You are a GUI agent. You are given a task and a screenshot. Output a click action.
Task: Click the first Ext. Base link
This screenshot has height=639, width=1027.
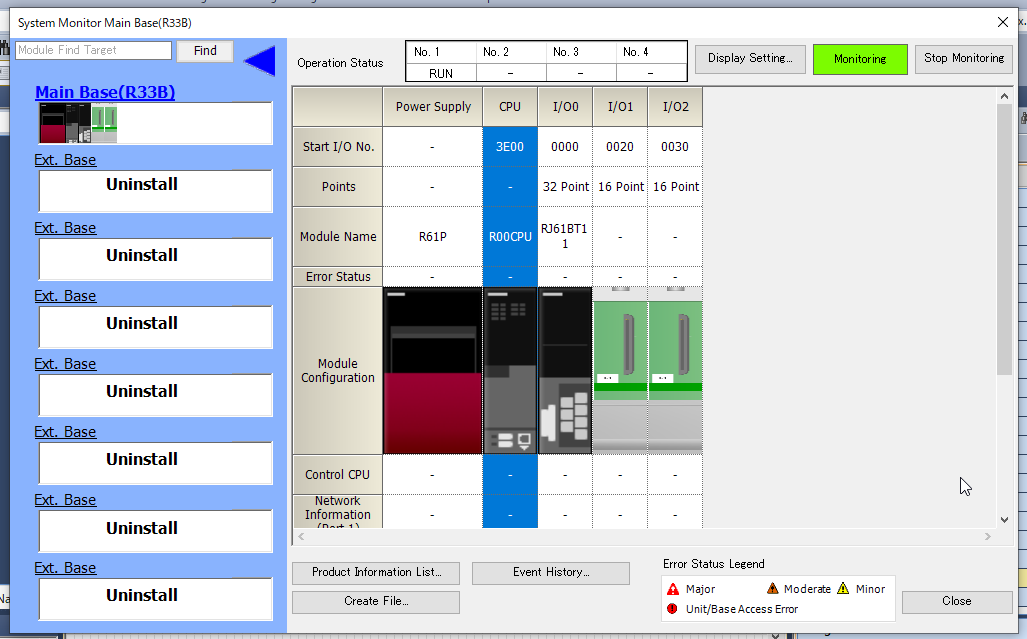[65, 160]
